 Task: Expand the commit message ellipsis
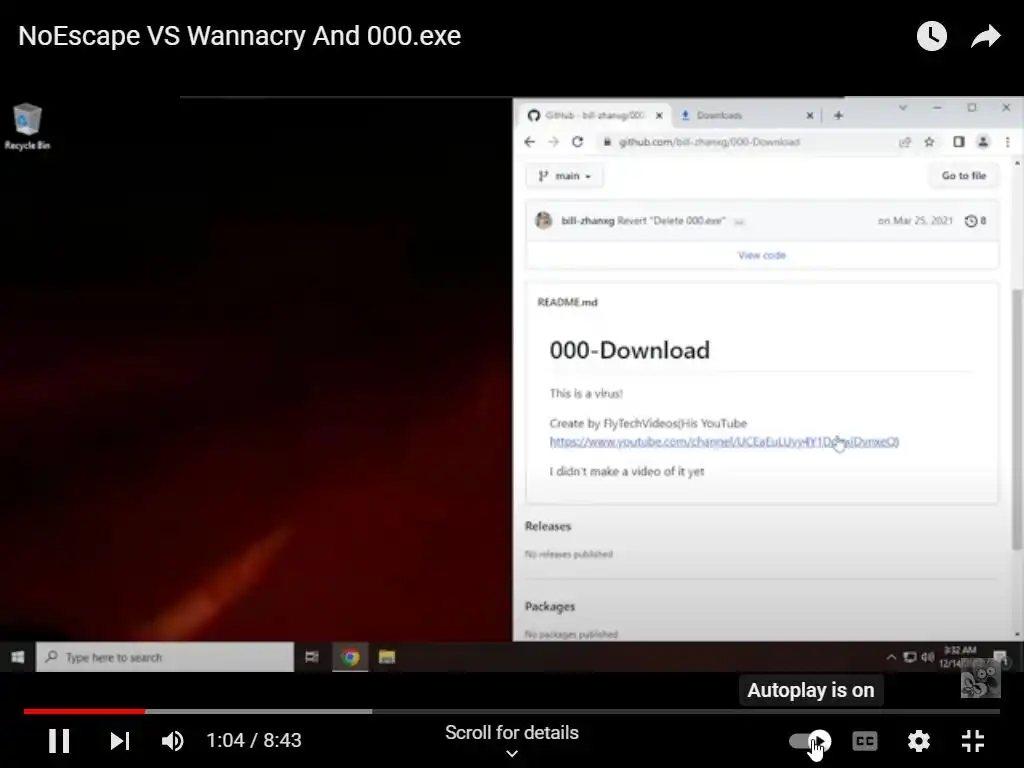coord(739,221)
